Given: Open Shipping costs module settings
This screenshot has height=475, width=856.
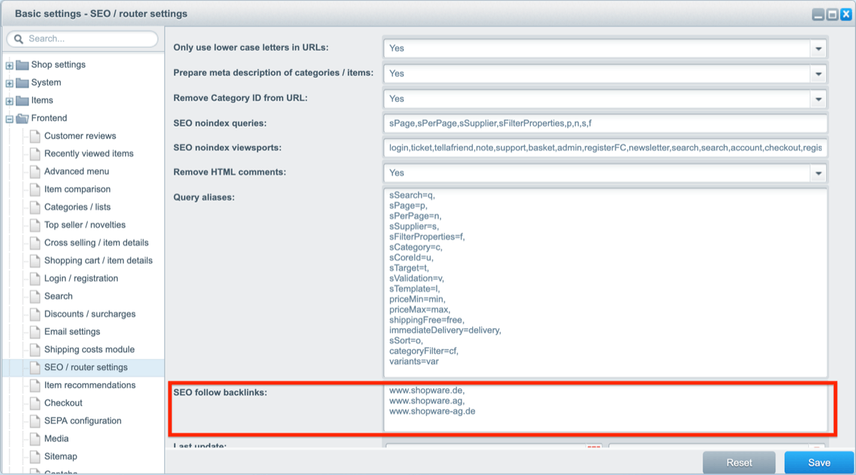Looking at the screenshot, I should tap(90, 350).
